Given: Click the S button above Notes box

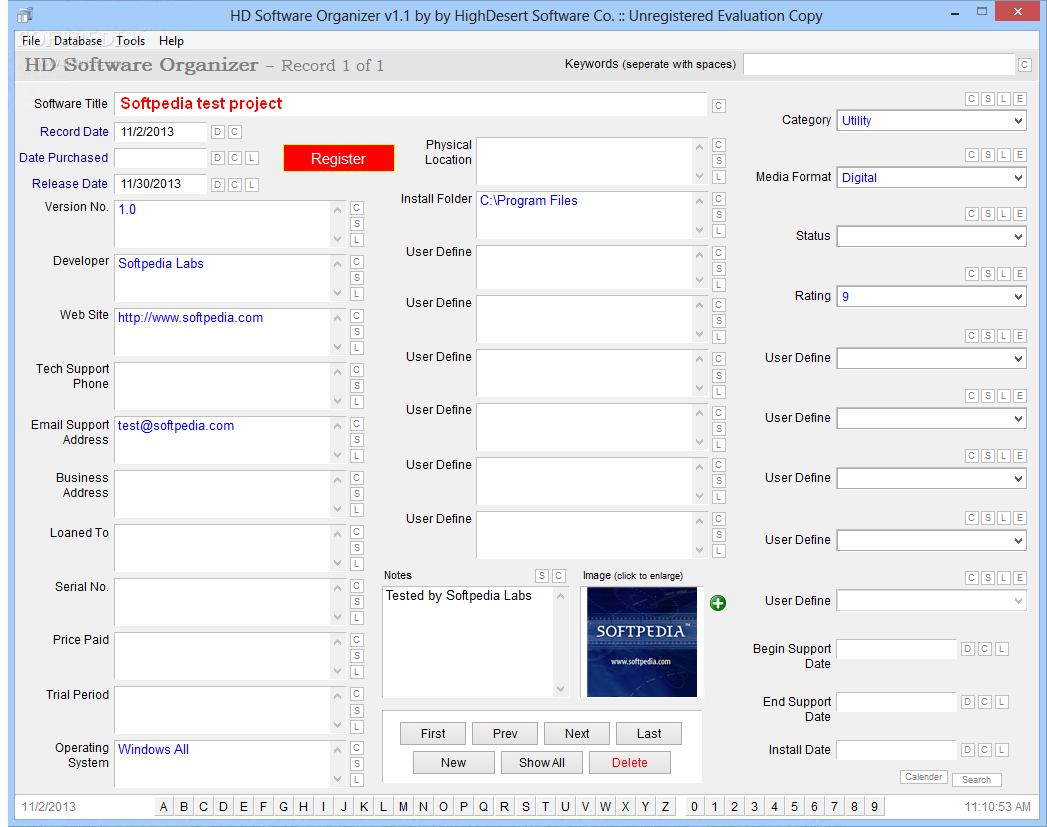Looking at the screenshot, I should (542, 576).
